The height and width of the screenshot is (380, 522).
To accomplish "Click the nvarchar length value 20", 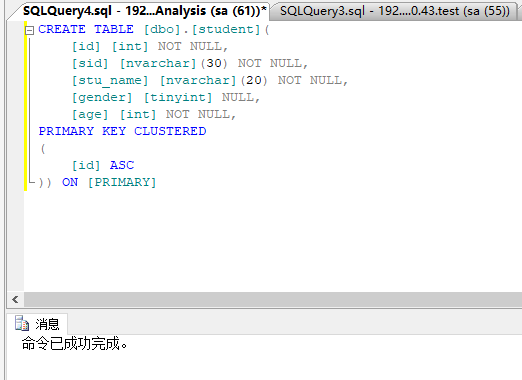I will (x=254, y=80).
